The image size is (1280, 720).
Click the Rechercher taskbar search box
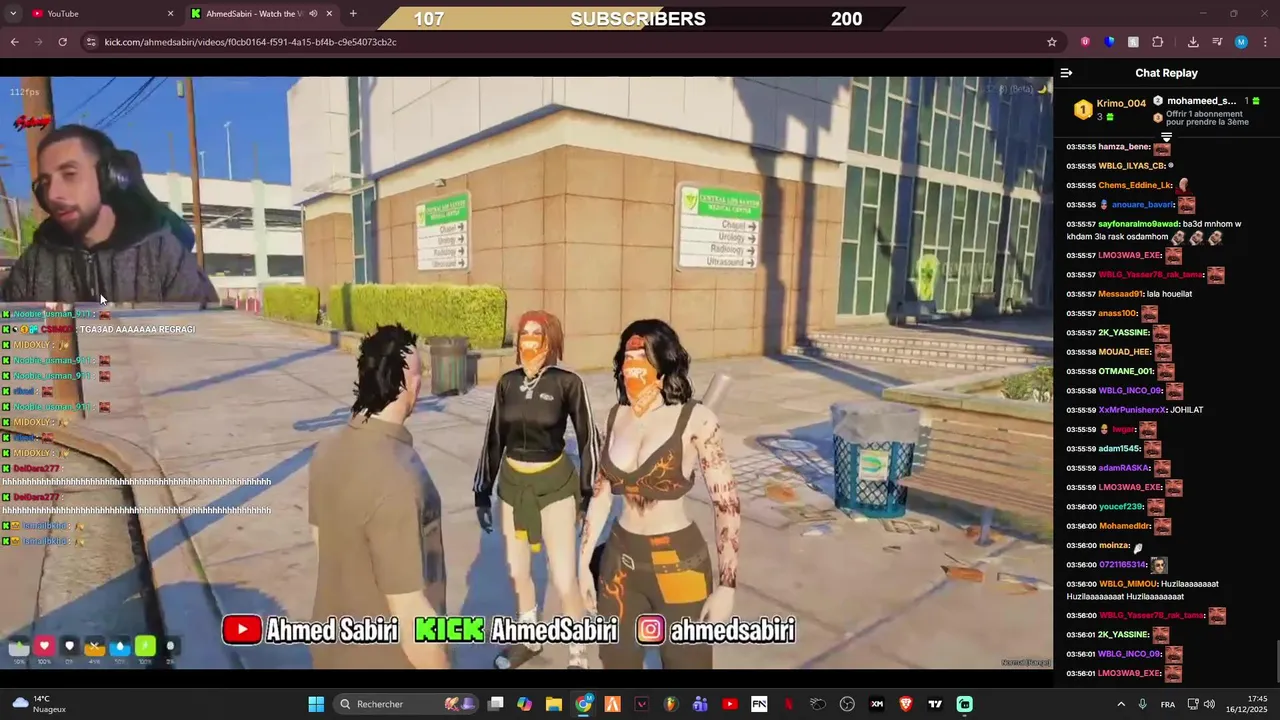[x=407, y=704]
